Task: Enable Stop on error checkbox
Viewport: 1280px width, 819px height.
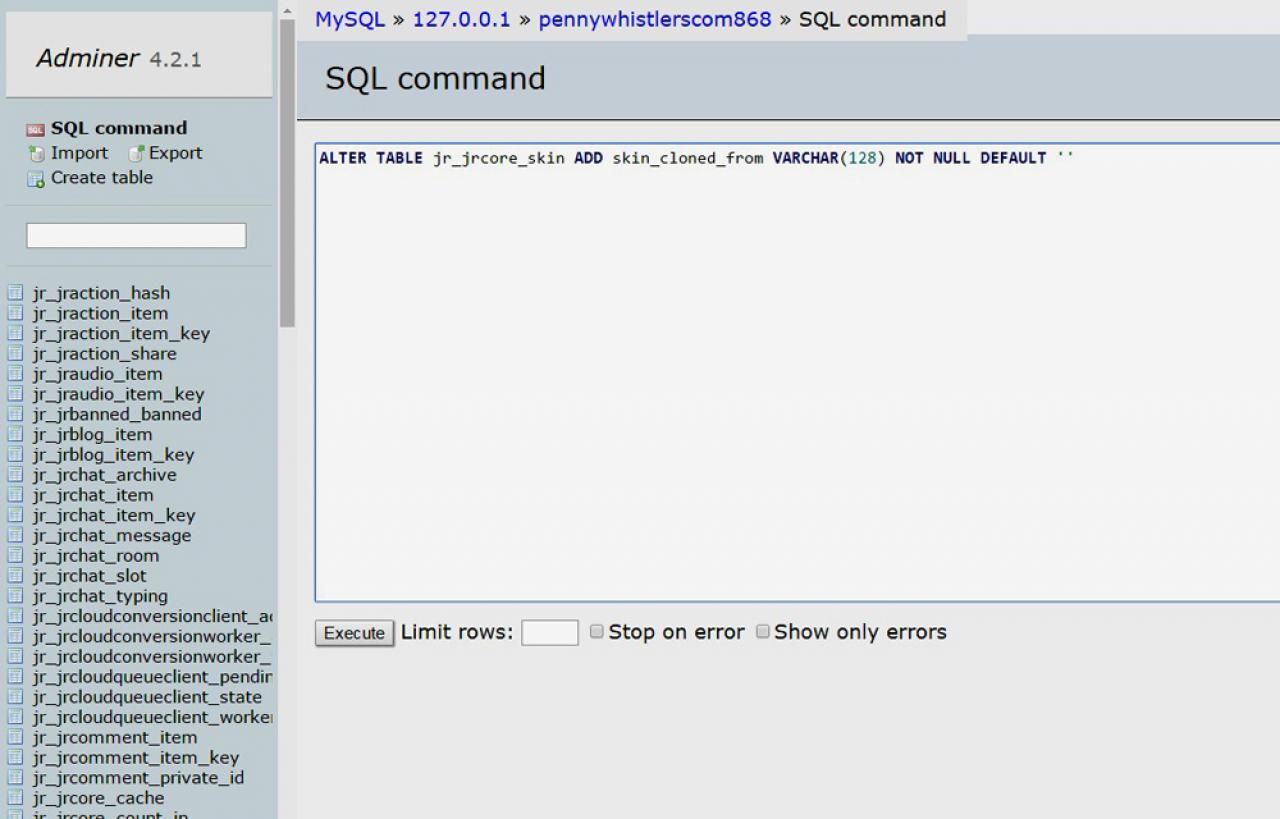Action: tap(596, 632)
